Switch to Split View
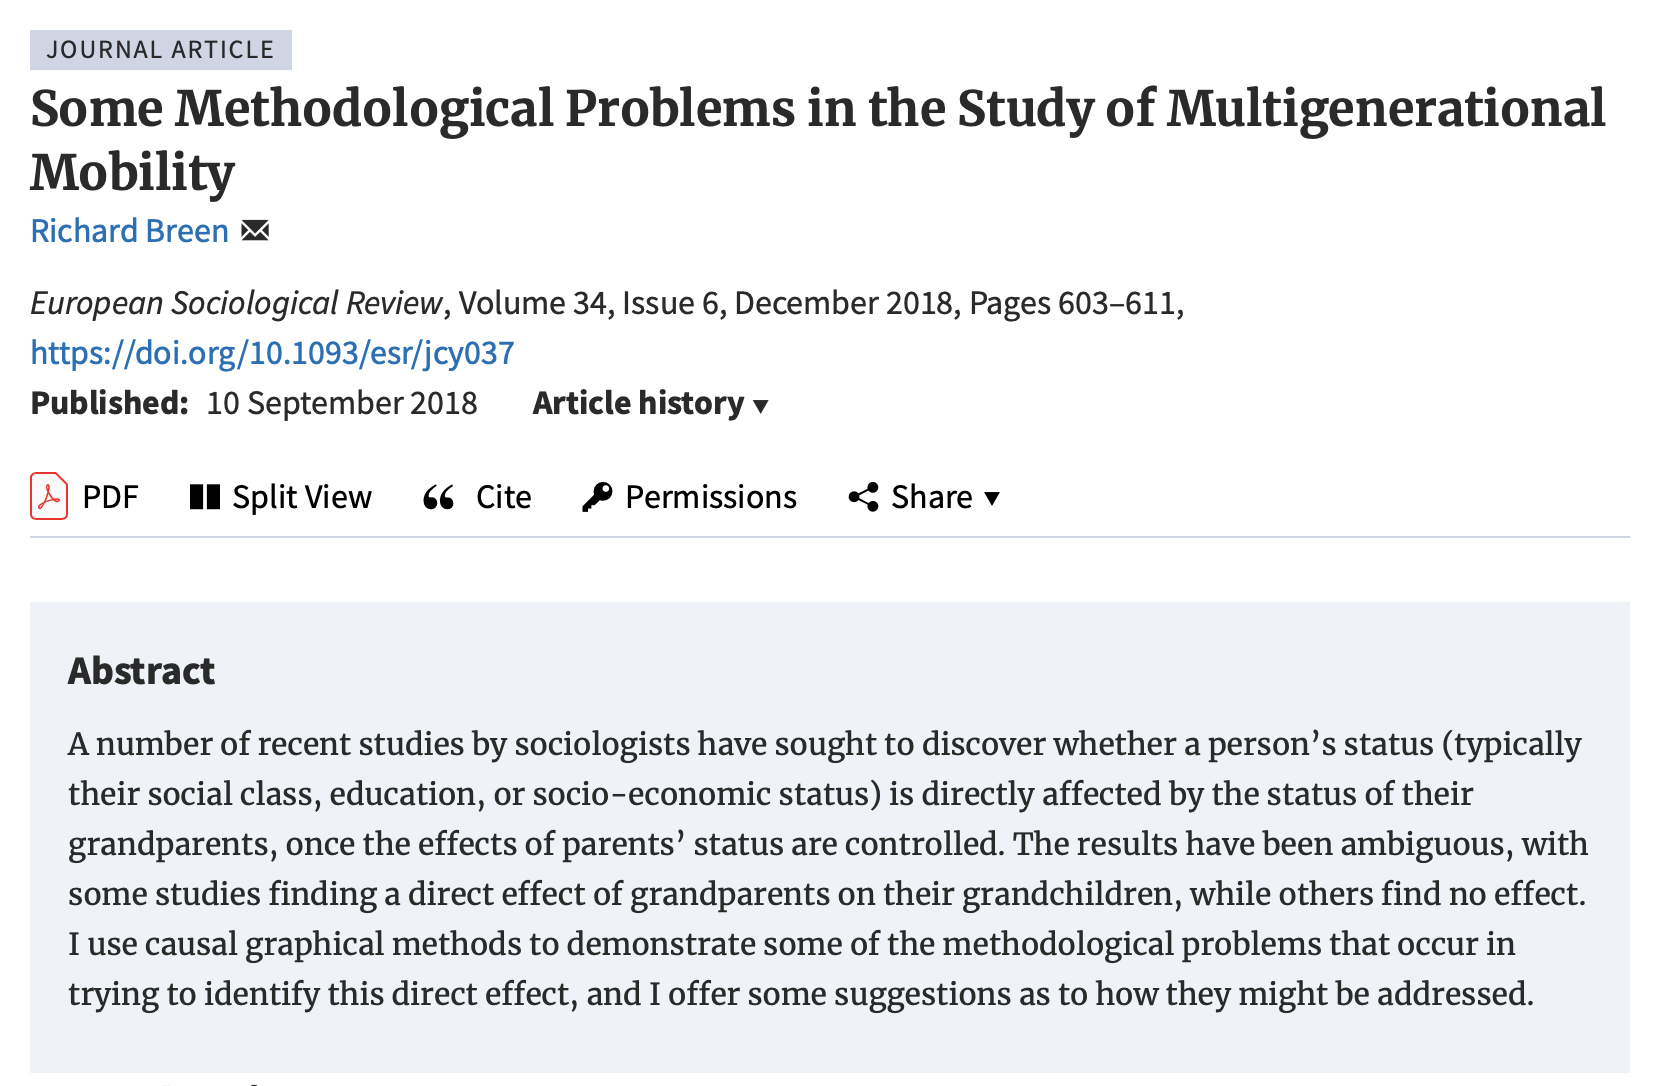1654x1086 pixels. [x=302, y=497]
